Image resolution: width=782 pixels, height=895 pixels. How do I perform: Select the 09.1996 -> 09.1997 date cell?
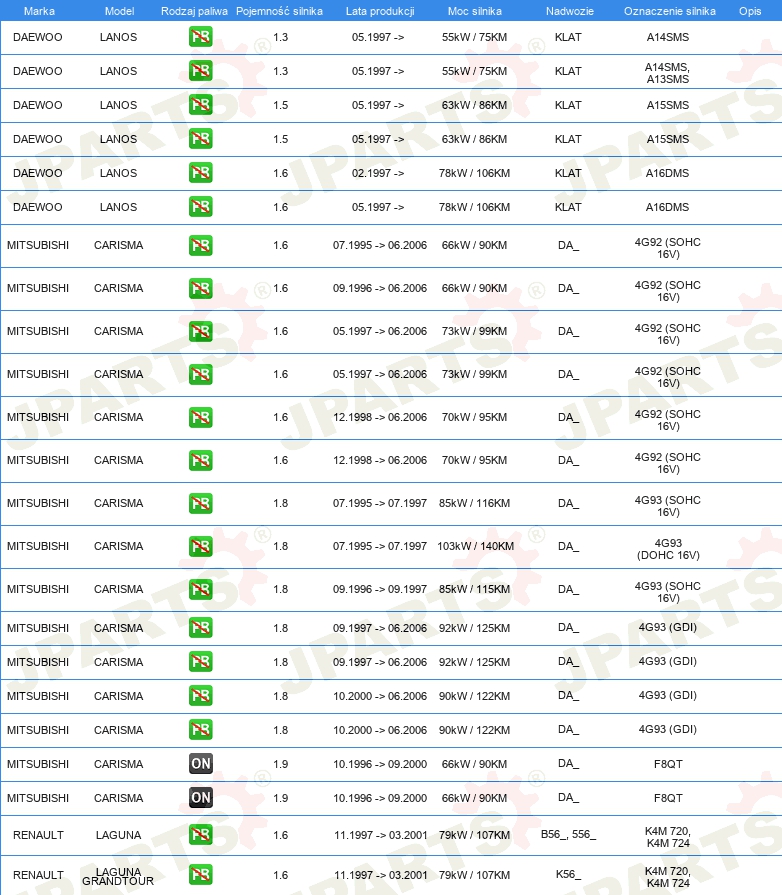click(x=380, y=589)
